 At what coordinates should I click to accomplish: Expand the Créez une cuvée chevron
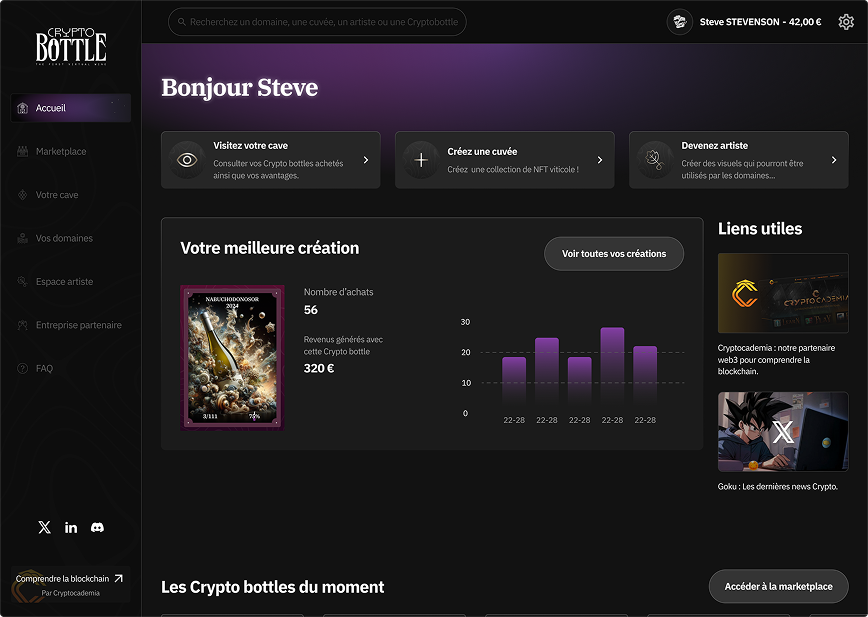point(600,160)
